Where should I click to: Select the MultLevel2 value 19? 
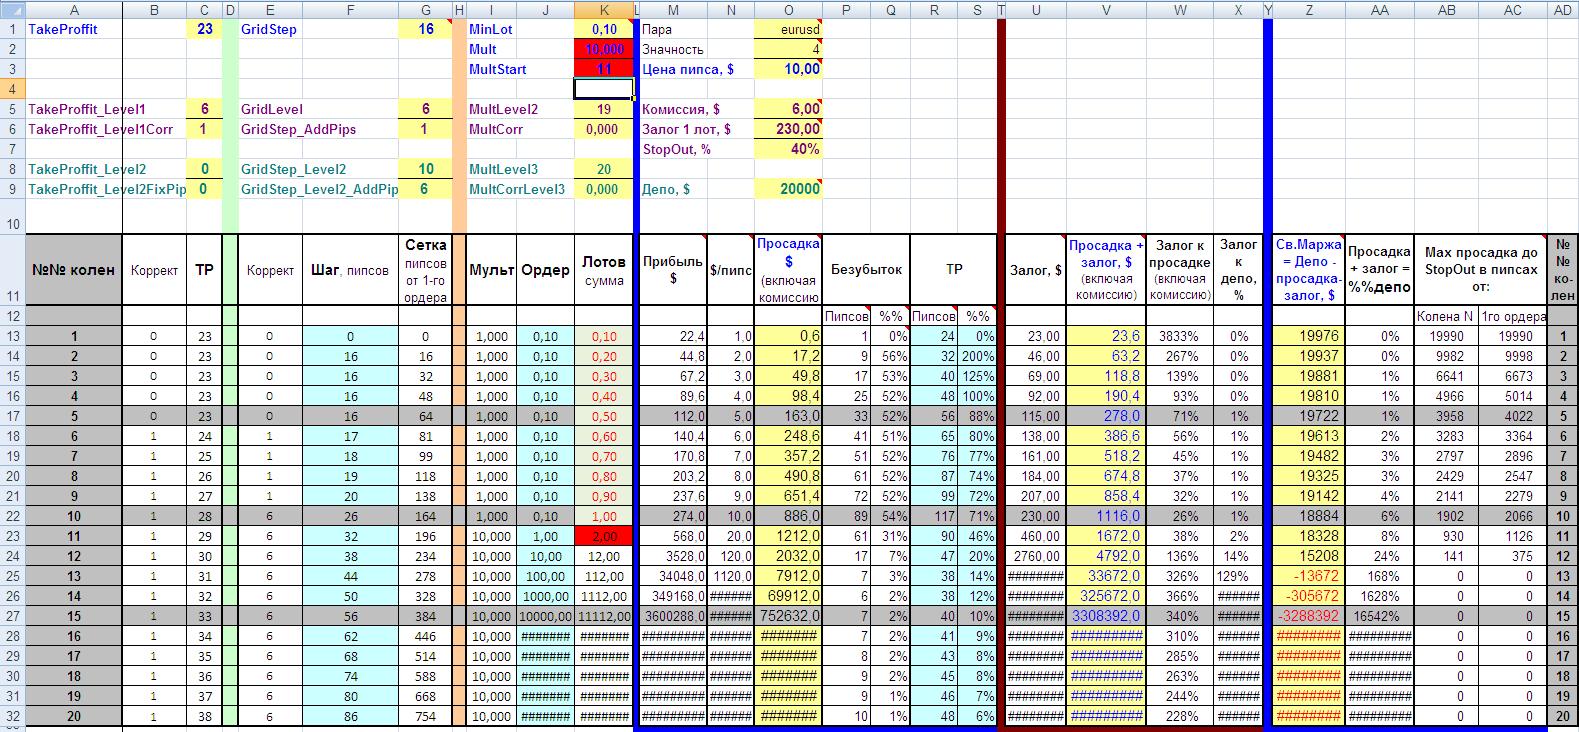coord(604,109)
